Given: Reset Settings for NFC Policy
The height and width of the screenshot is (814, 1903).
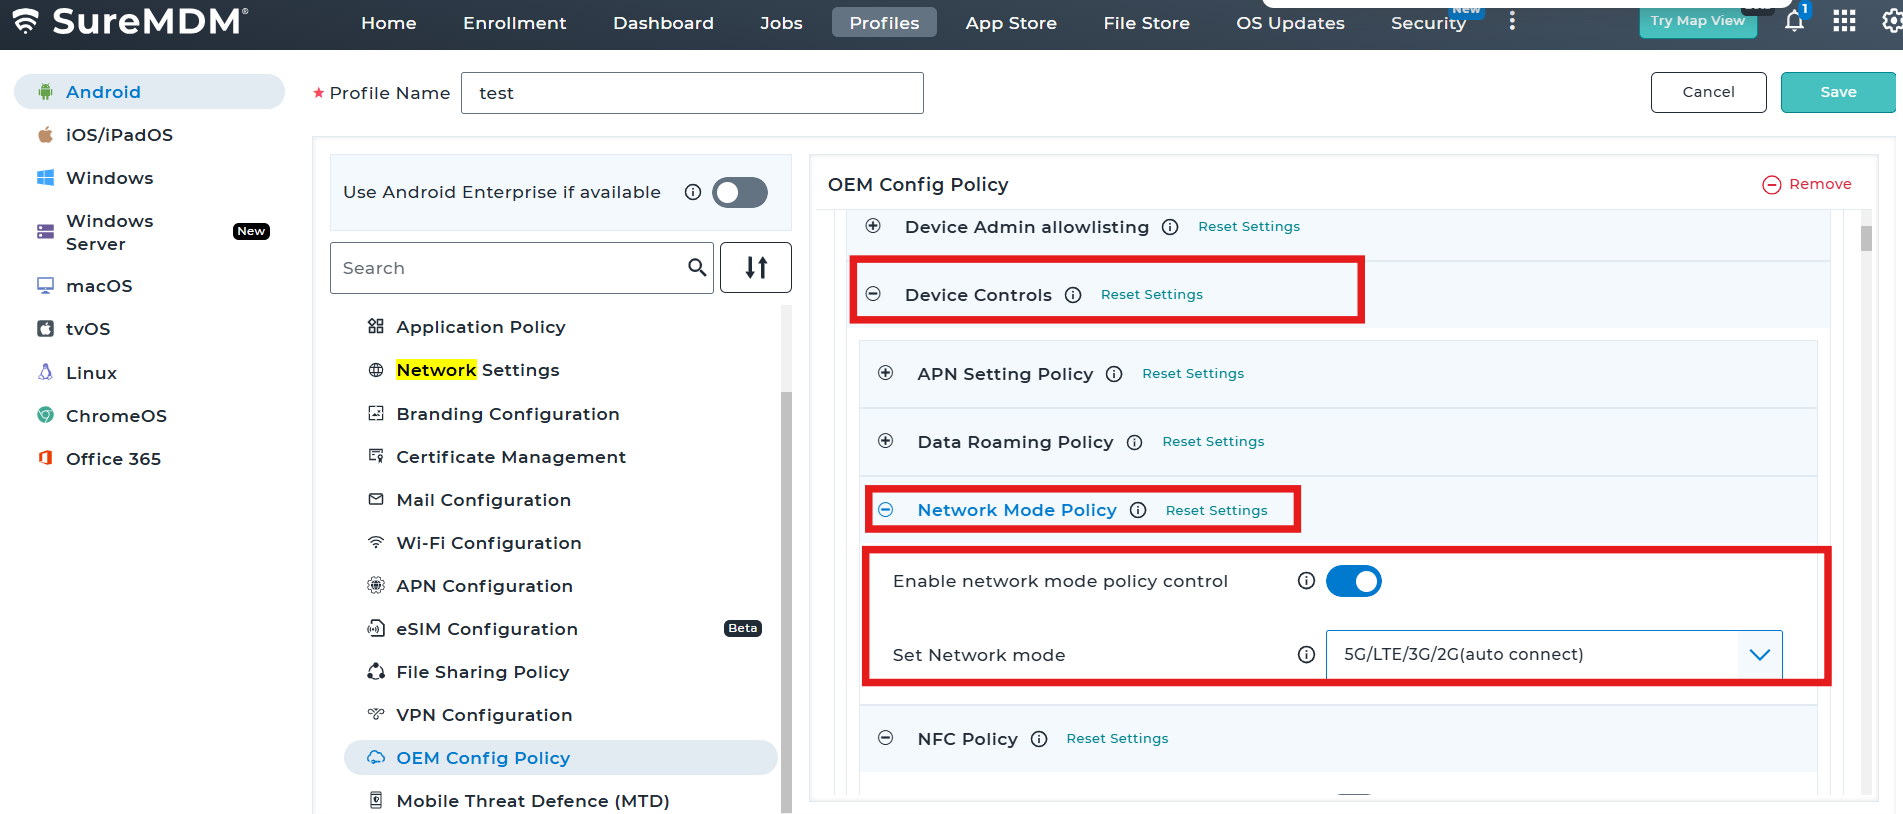Looking at the screenshot, I should (x=1117, y=739).
